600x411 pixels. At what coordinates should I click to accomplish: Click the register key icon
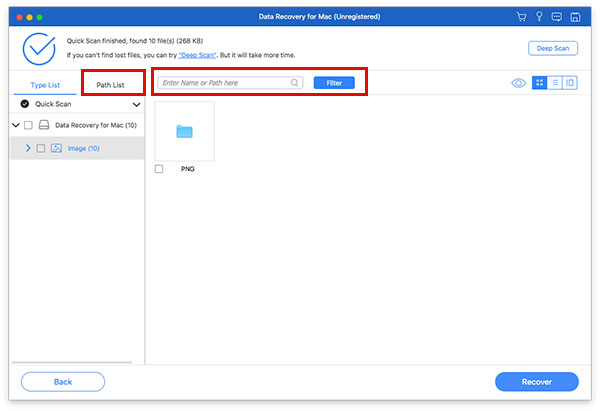pyautogui.click(x=539, y=16)
